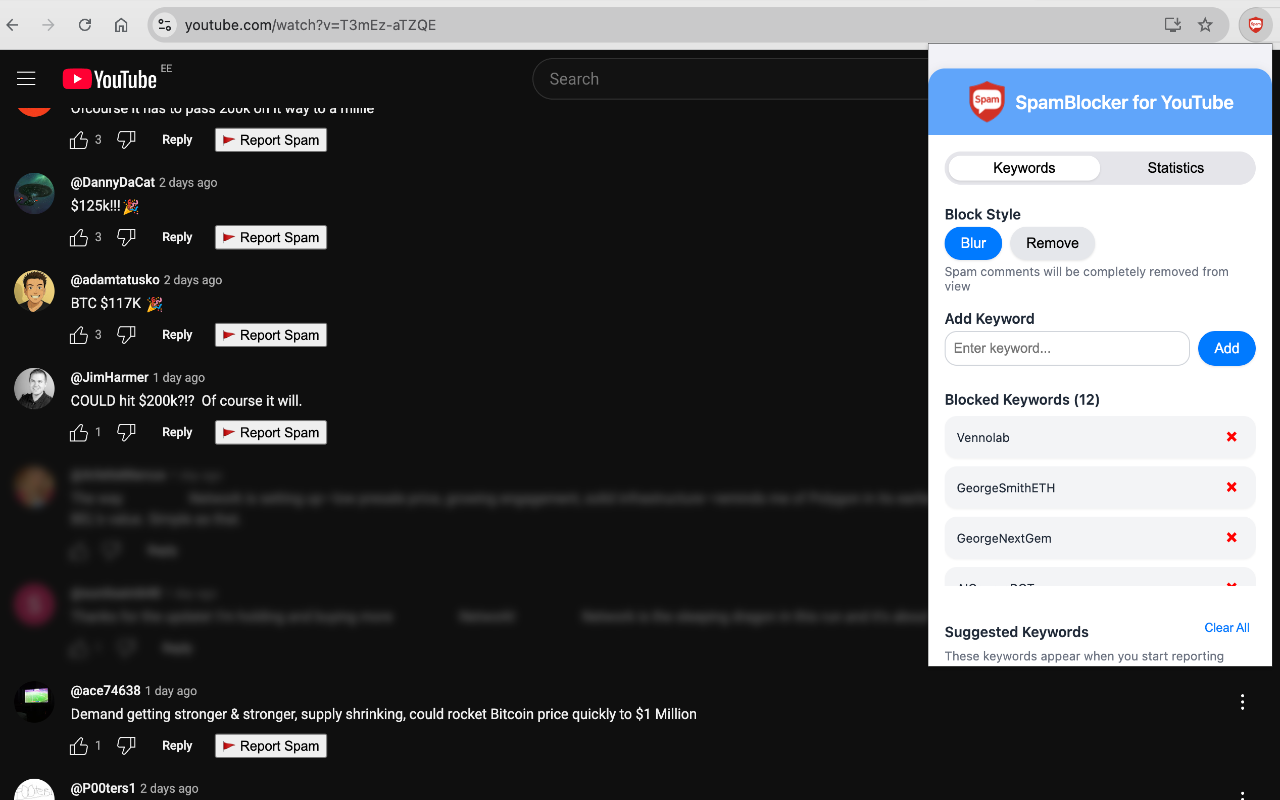Report Spam on @JimHarmer comment
The height and width of the screenshot is (800, 1280).
coord(271,433)
